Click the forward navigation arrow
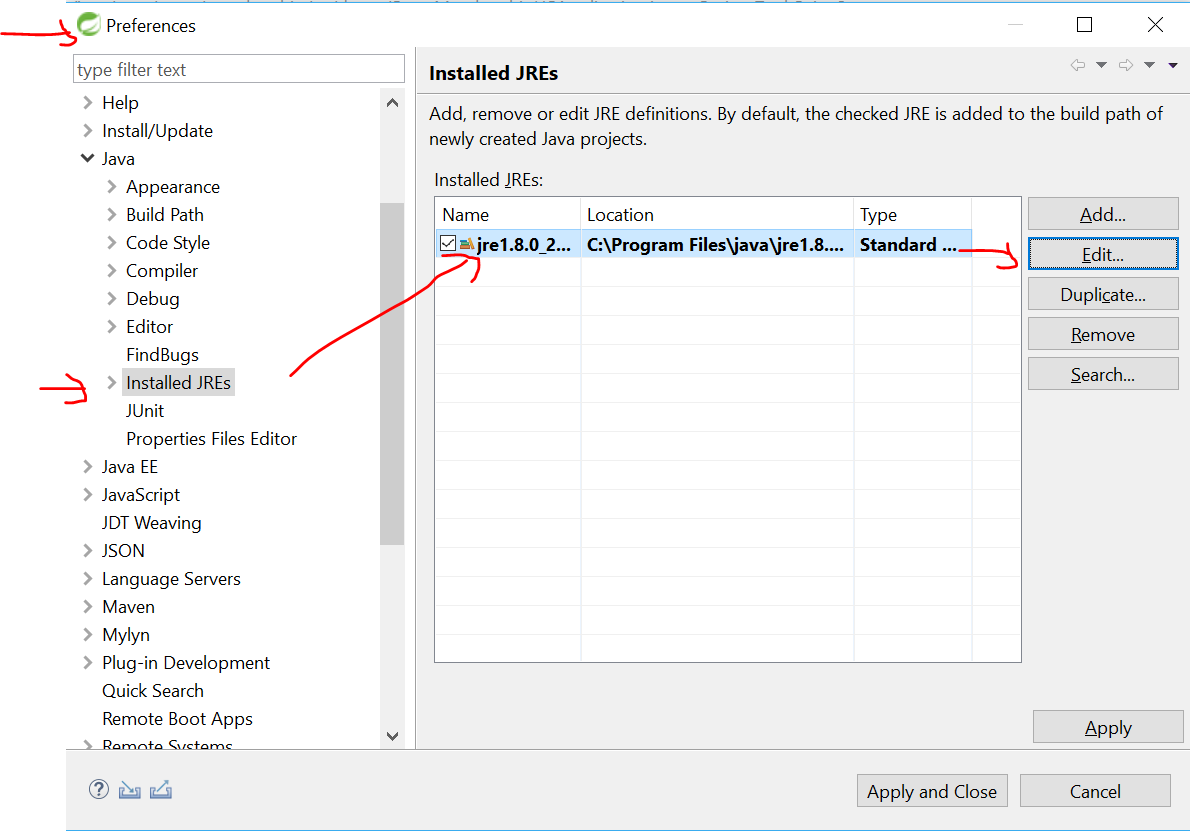The height and width of the screenshot is (831, 1190). tap(1126, 64)
